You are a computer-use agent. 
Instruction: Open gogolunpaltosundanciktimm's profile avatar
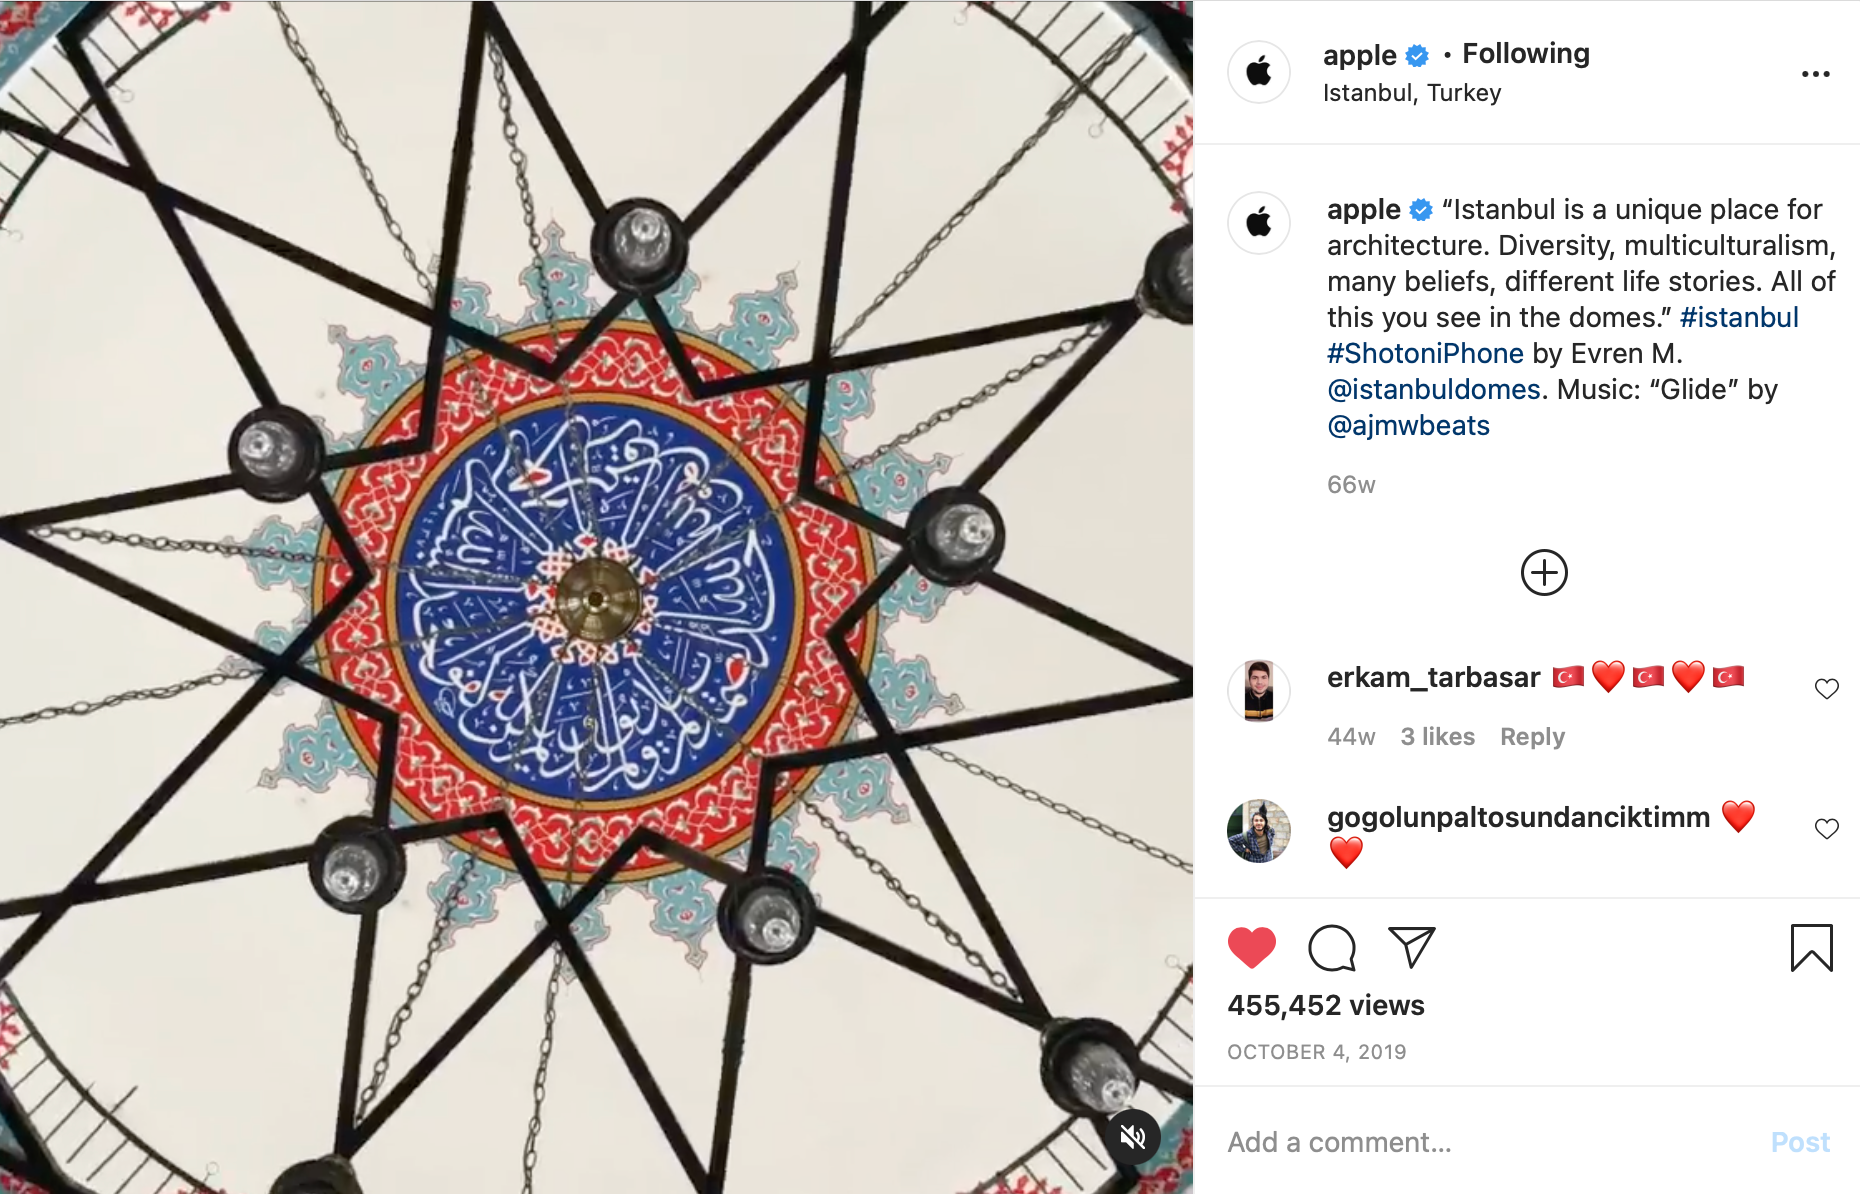coord(1258,831)
